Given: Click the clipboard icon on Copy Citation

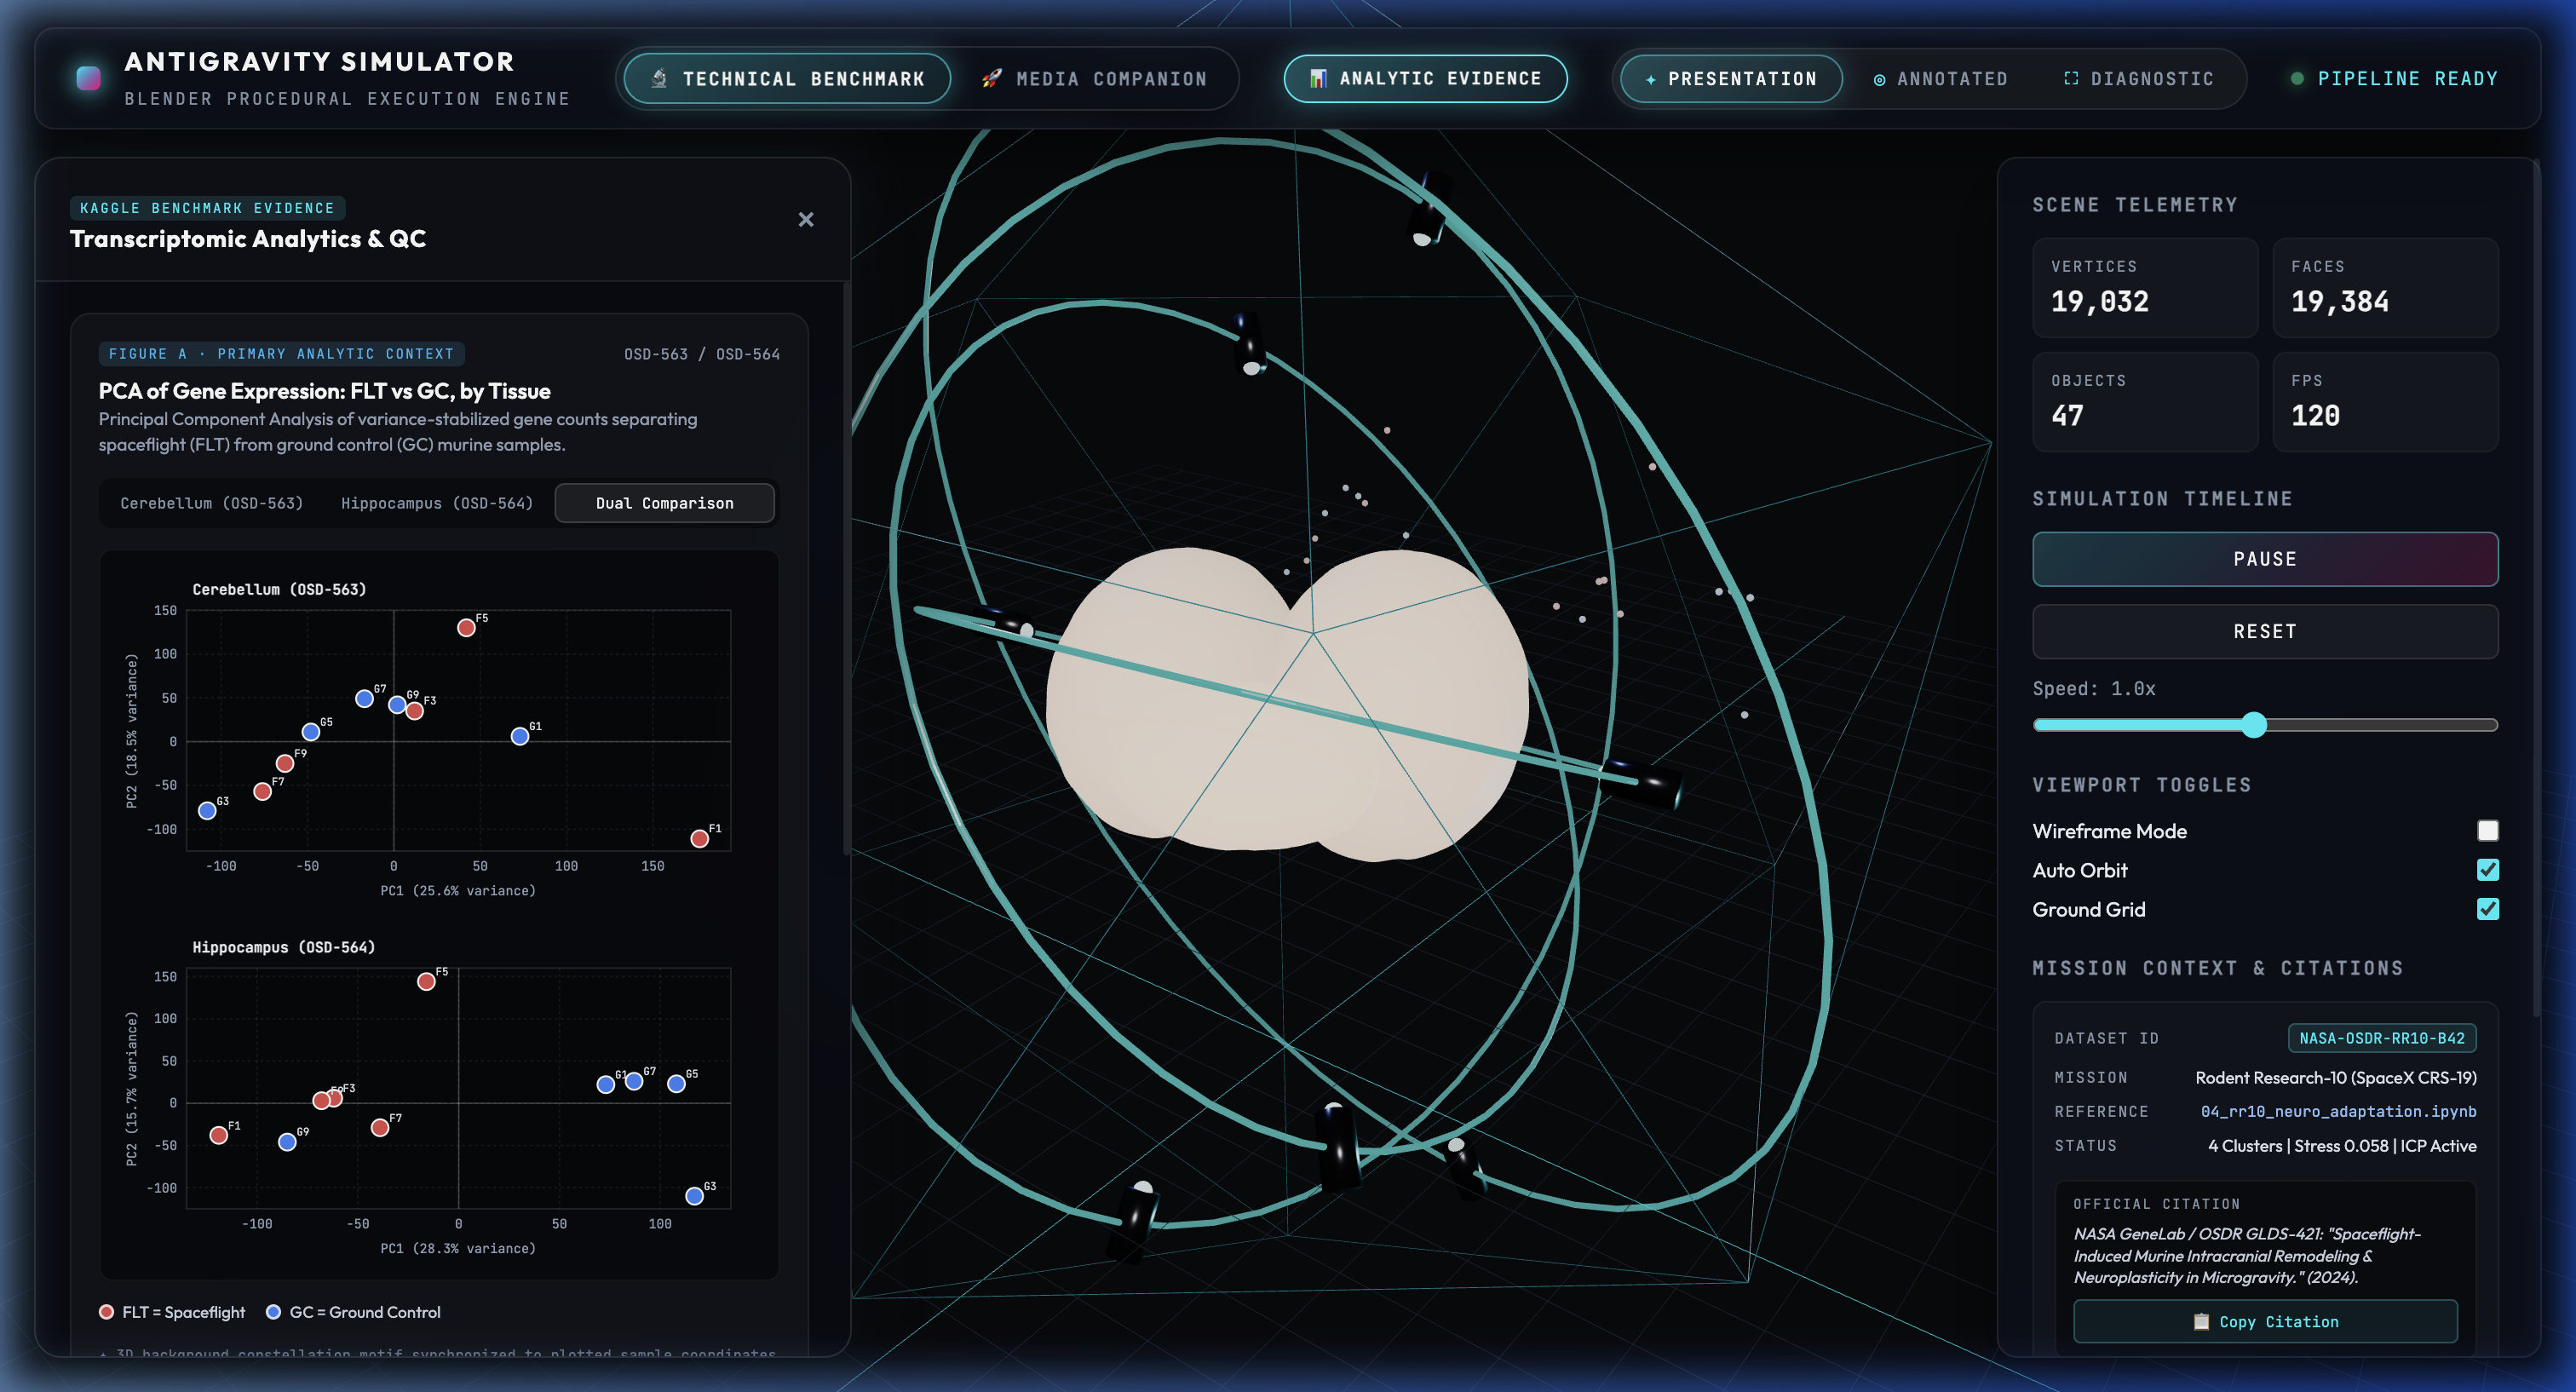Looking at the screenshot, I should pyautogui.click(x=2201, y=1321).
